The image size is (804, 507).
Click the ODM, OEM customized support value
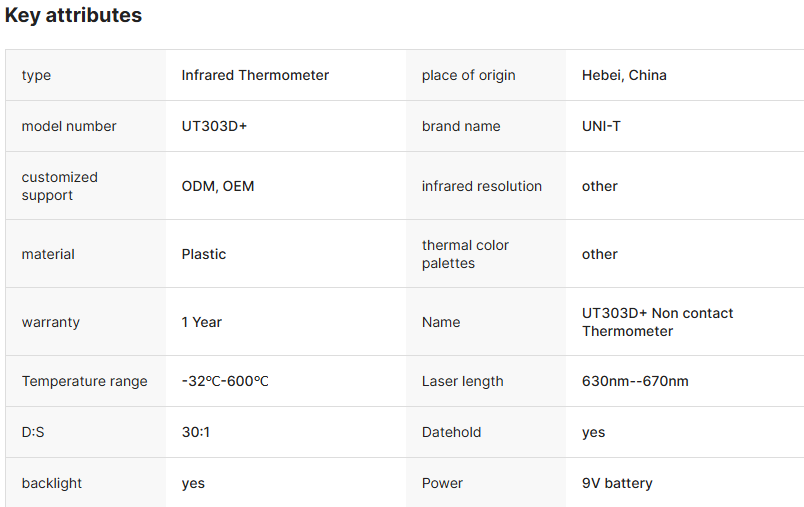pyautogui.click(x=218, y=186)
